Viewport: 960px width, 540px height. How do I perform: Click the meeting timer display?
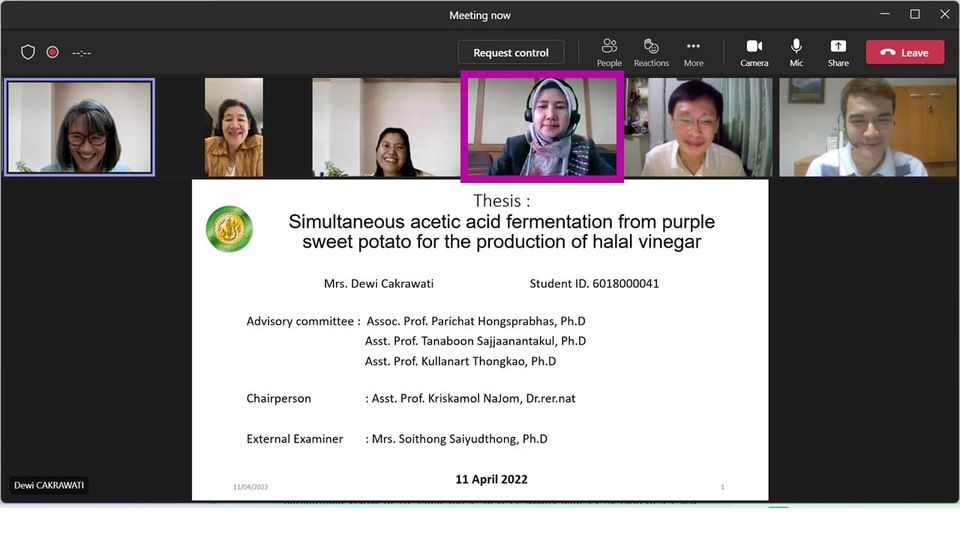pyautogui.click(x=81, y=53)
